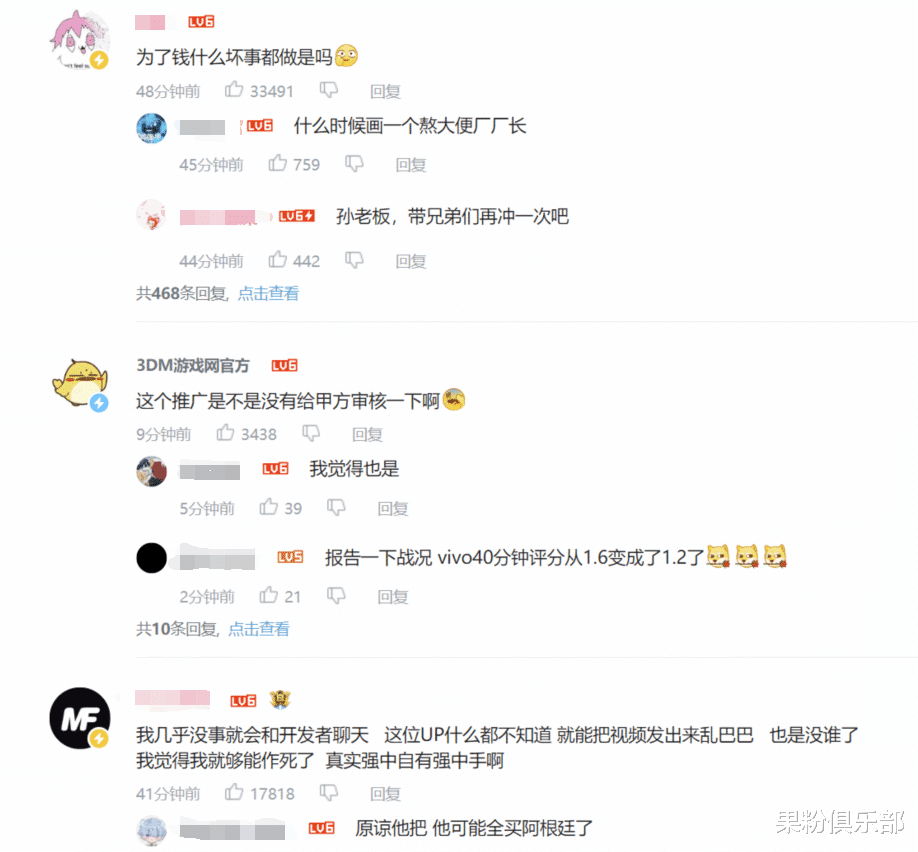Open the black MF avatar profile

(80, 718)
